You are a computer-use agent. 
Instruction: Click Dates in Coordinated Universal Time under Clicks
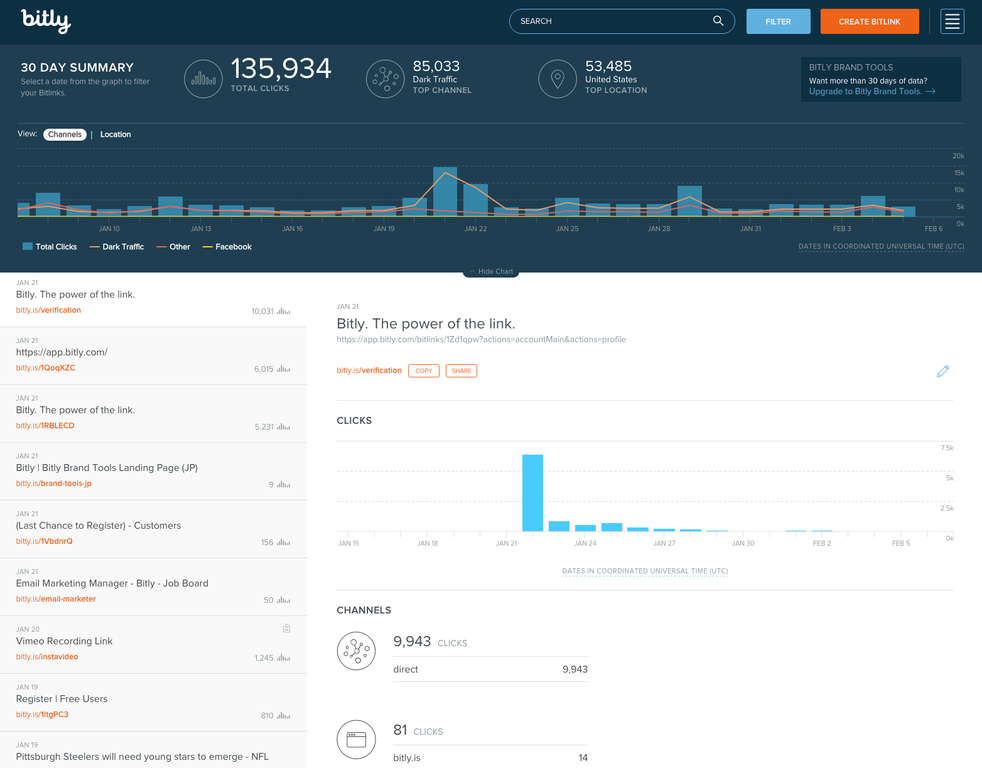[x=645, y=571]
